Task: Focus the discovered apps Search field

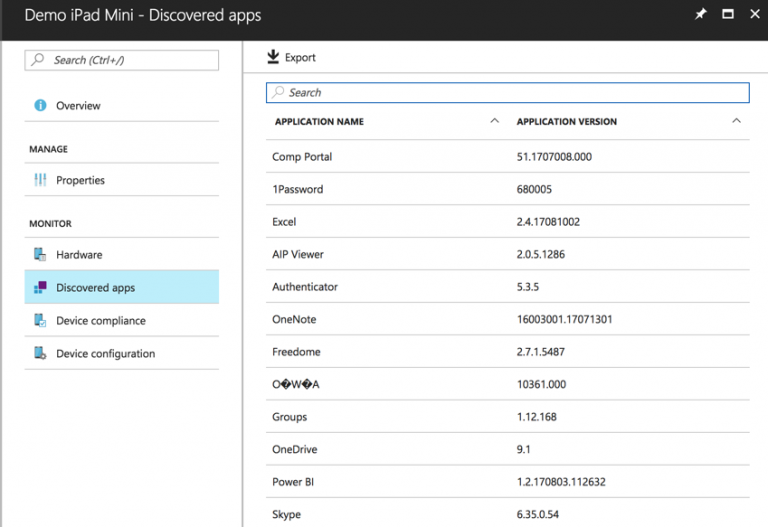Action: (507, 93)
